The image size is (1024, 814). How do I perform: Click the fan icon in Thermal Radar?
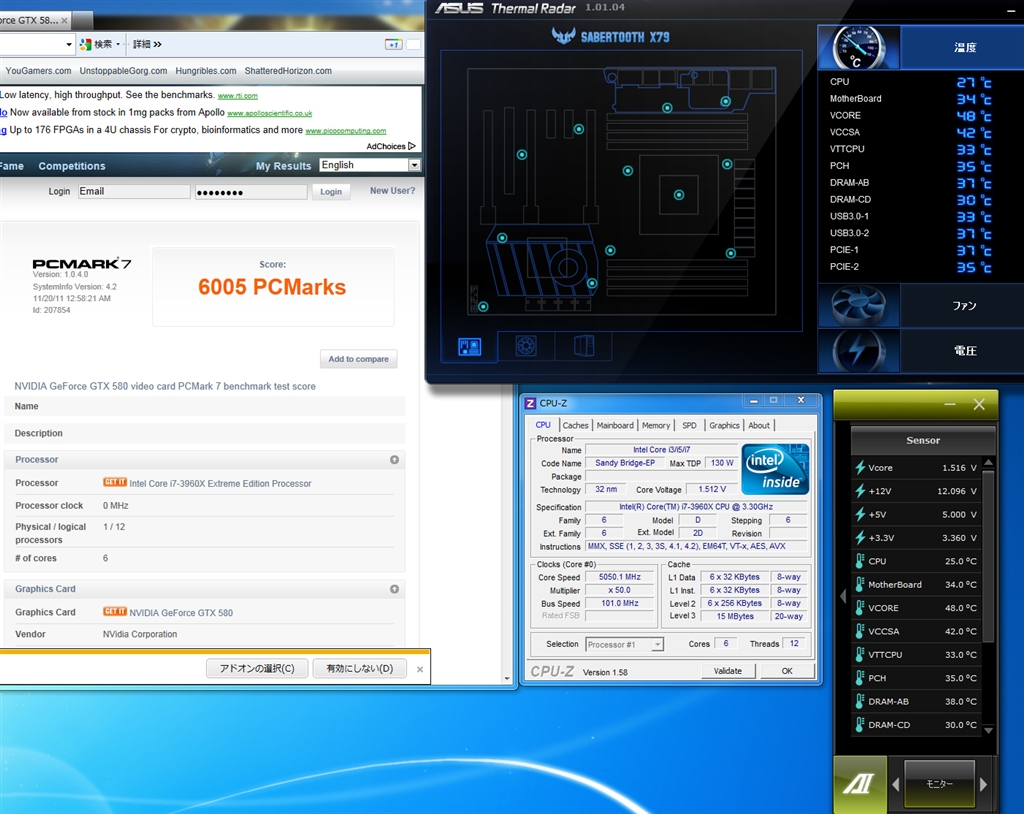[858, 306]
